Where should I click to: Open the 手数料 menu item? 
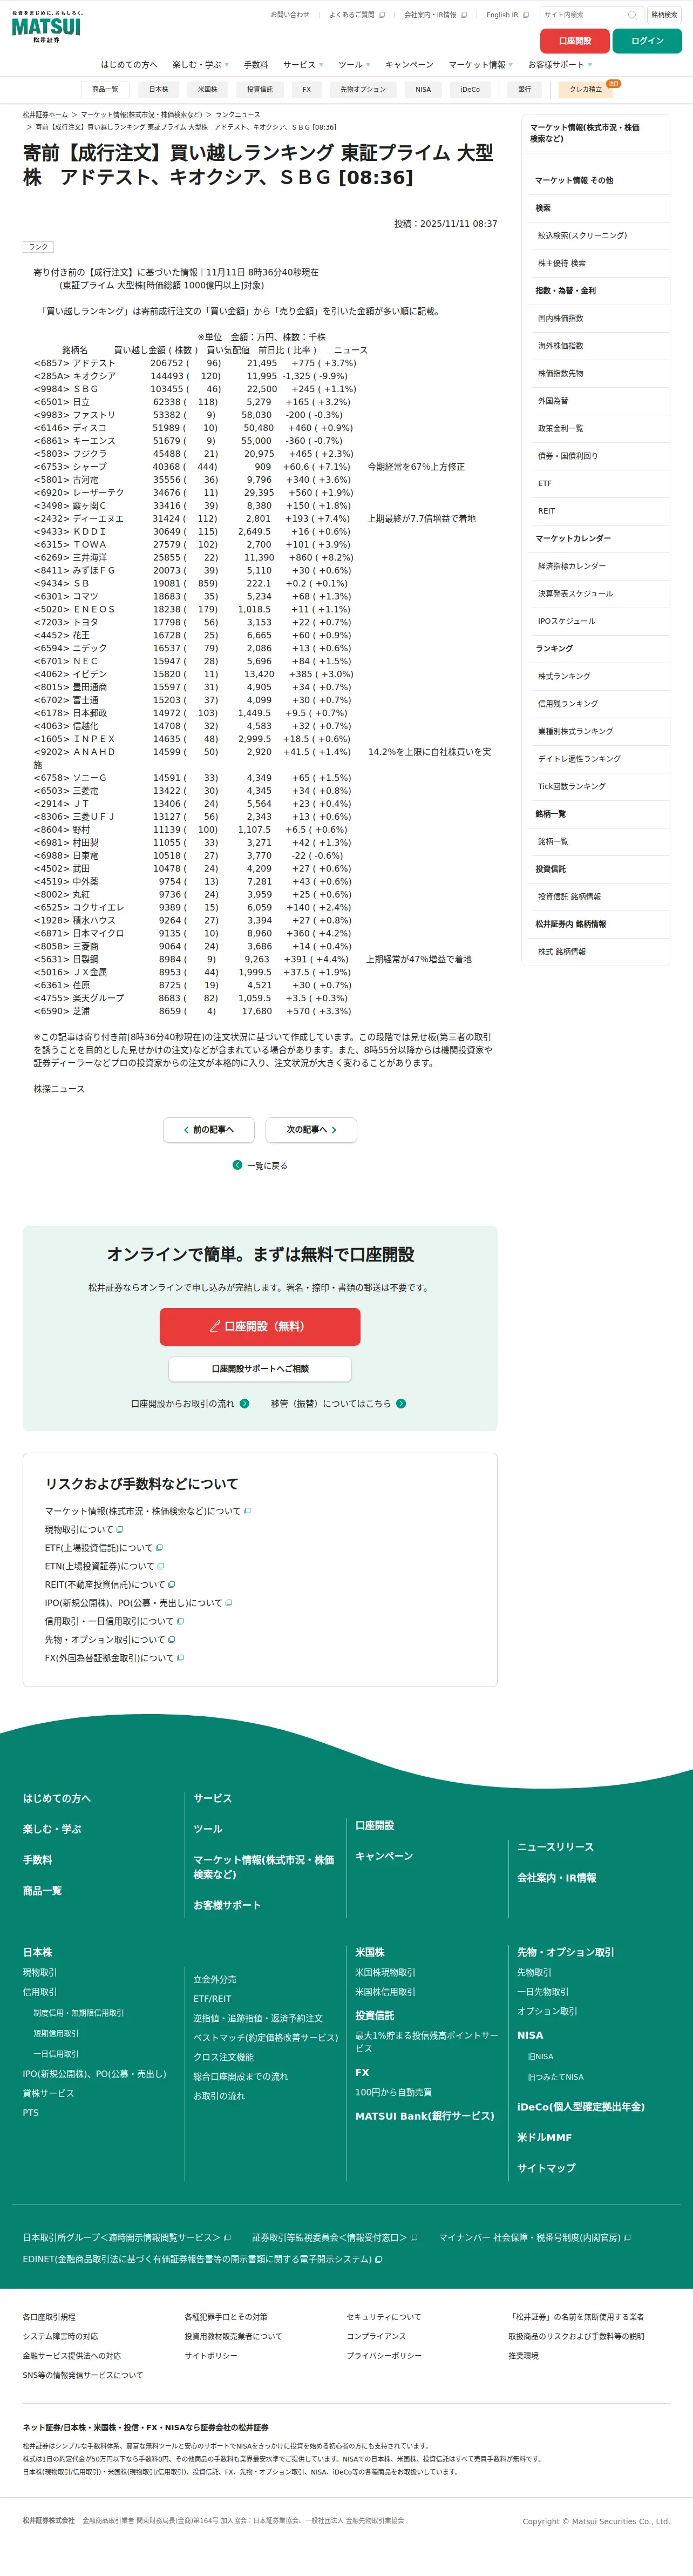click(x=256, y=65)
